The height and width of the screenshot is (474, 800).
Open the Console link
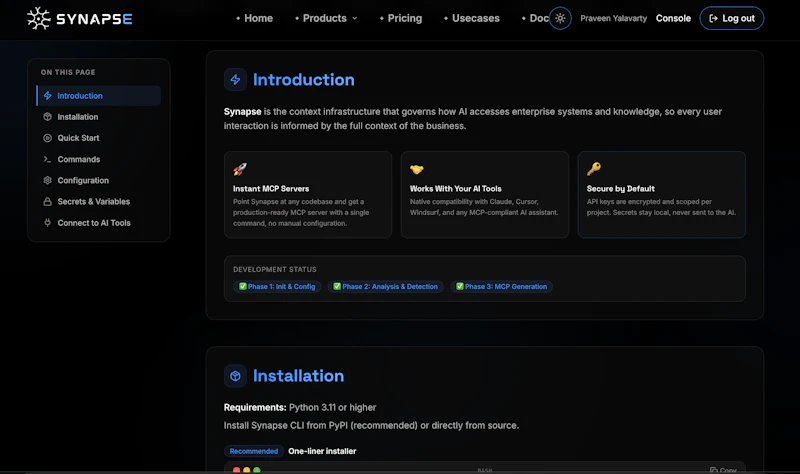click(x=673, y=18)
